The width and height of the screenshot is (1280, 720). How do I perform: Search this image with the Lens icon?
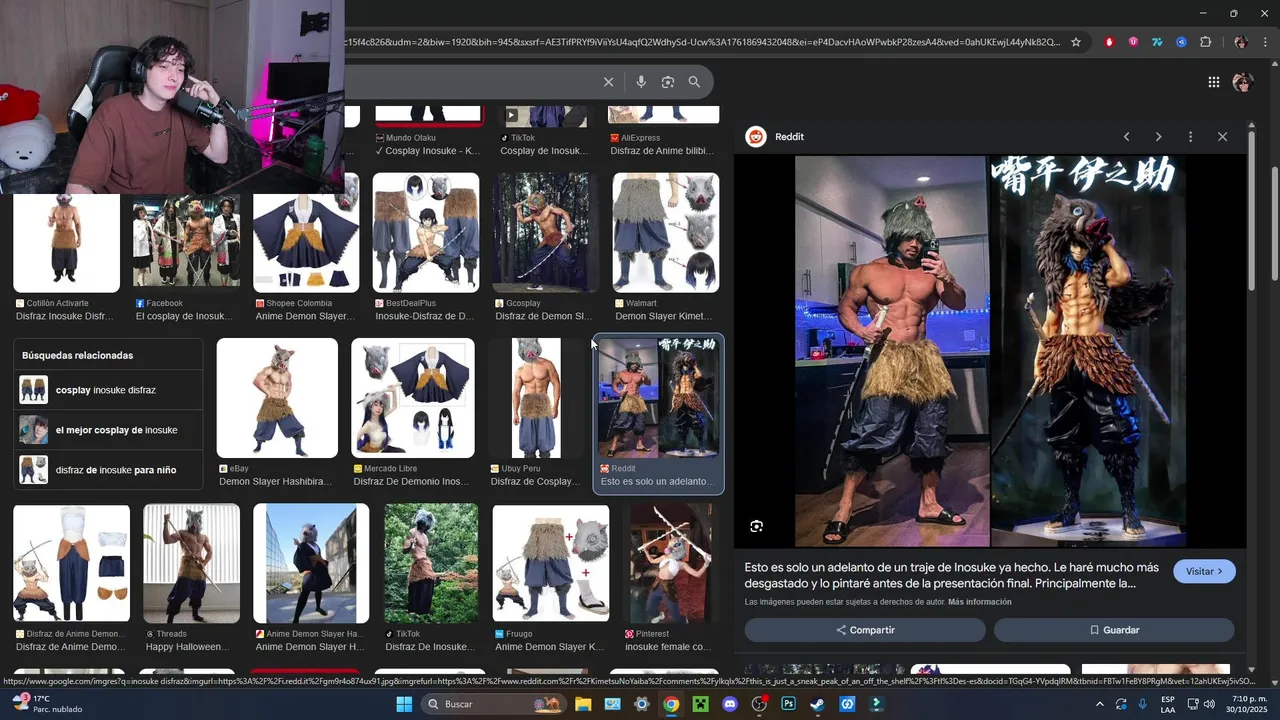pyautogui.click(x=757, y=526)
